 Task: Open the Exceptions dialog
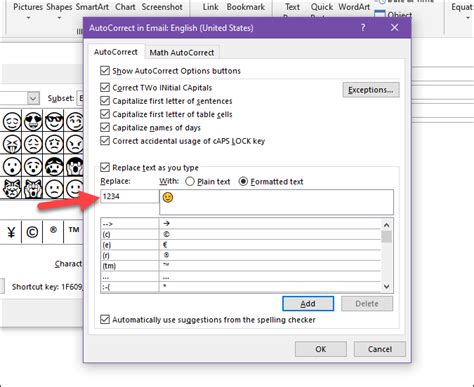coord(371,90)
